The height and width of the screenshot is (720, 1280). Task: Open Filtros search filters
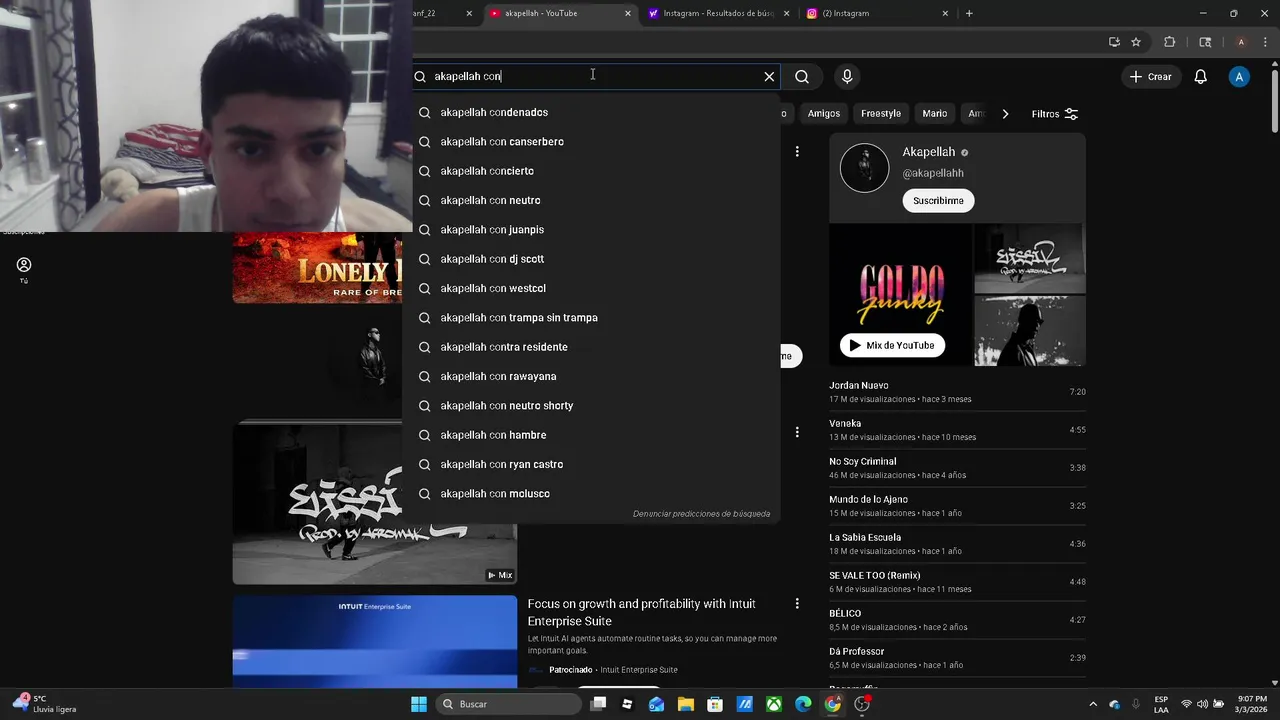1055,114
